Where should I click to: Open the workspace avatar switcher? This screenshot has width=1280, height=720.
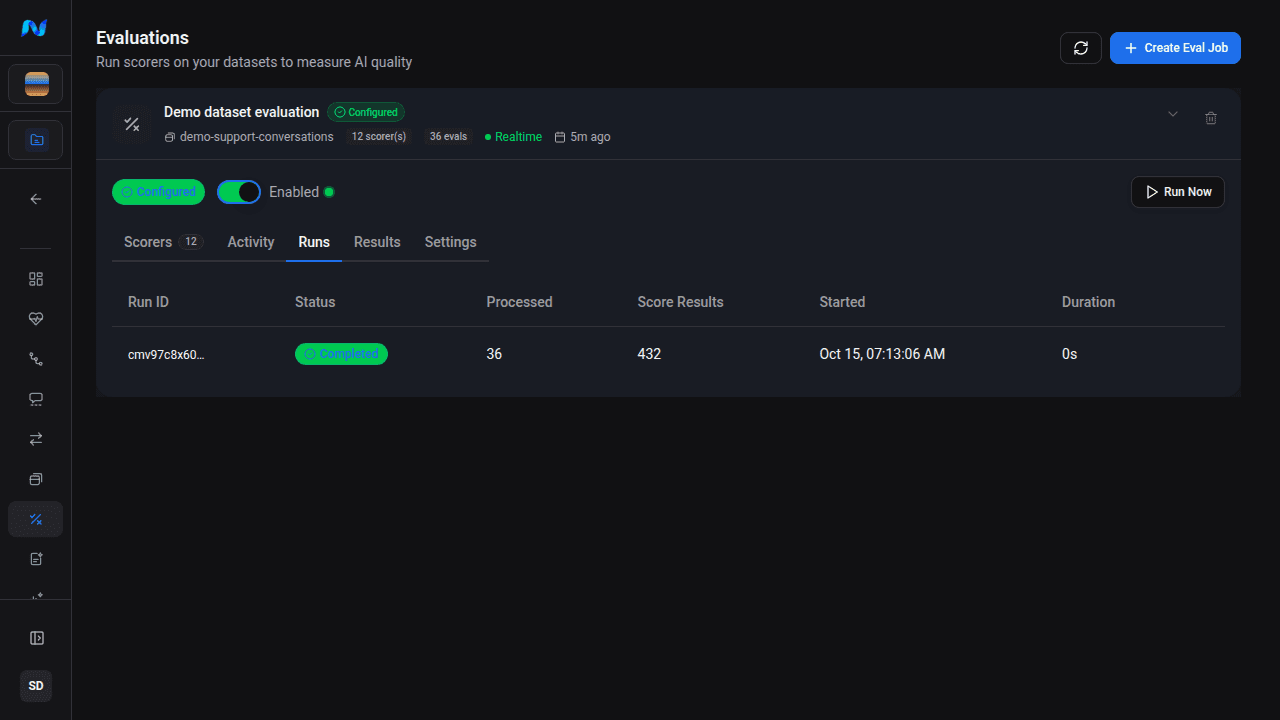coord(36,84)
